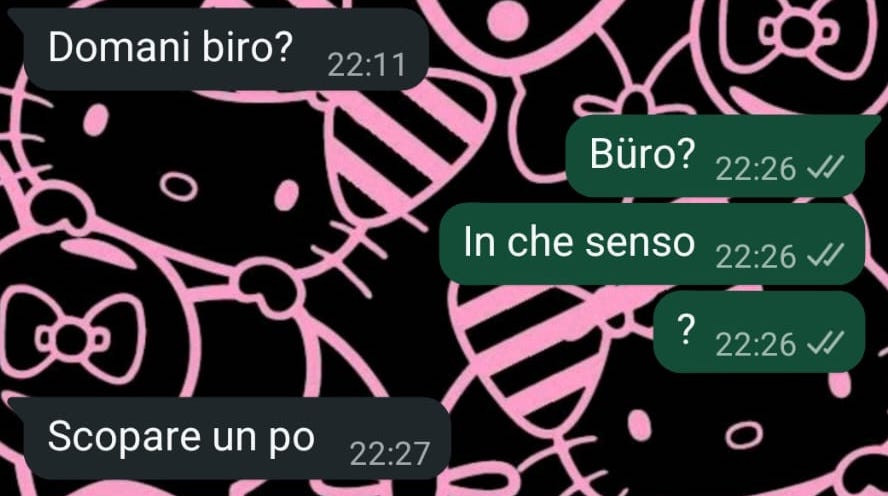Tap the 22:27 timestamp on last message
The height and width of the screenshot is (496, 888).
tap(390, 454)
